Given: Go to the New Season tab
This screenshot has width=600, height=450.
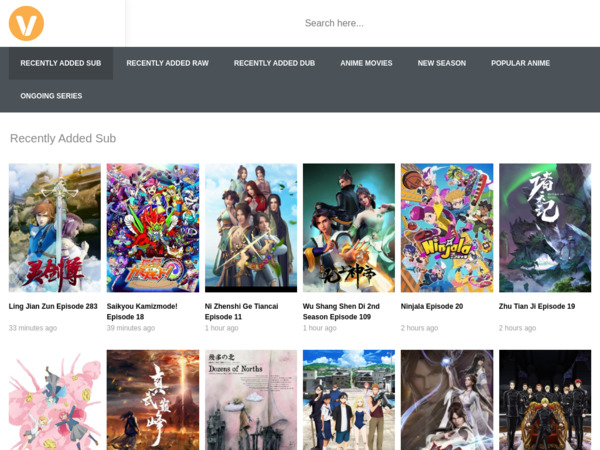Looking at the screenshot, I should pyautogui.click(x=442, y=63).
